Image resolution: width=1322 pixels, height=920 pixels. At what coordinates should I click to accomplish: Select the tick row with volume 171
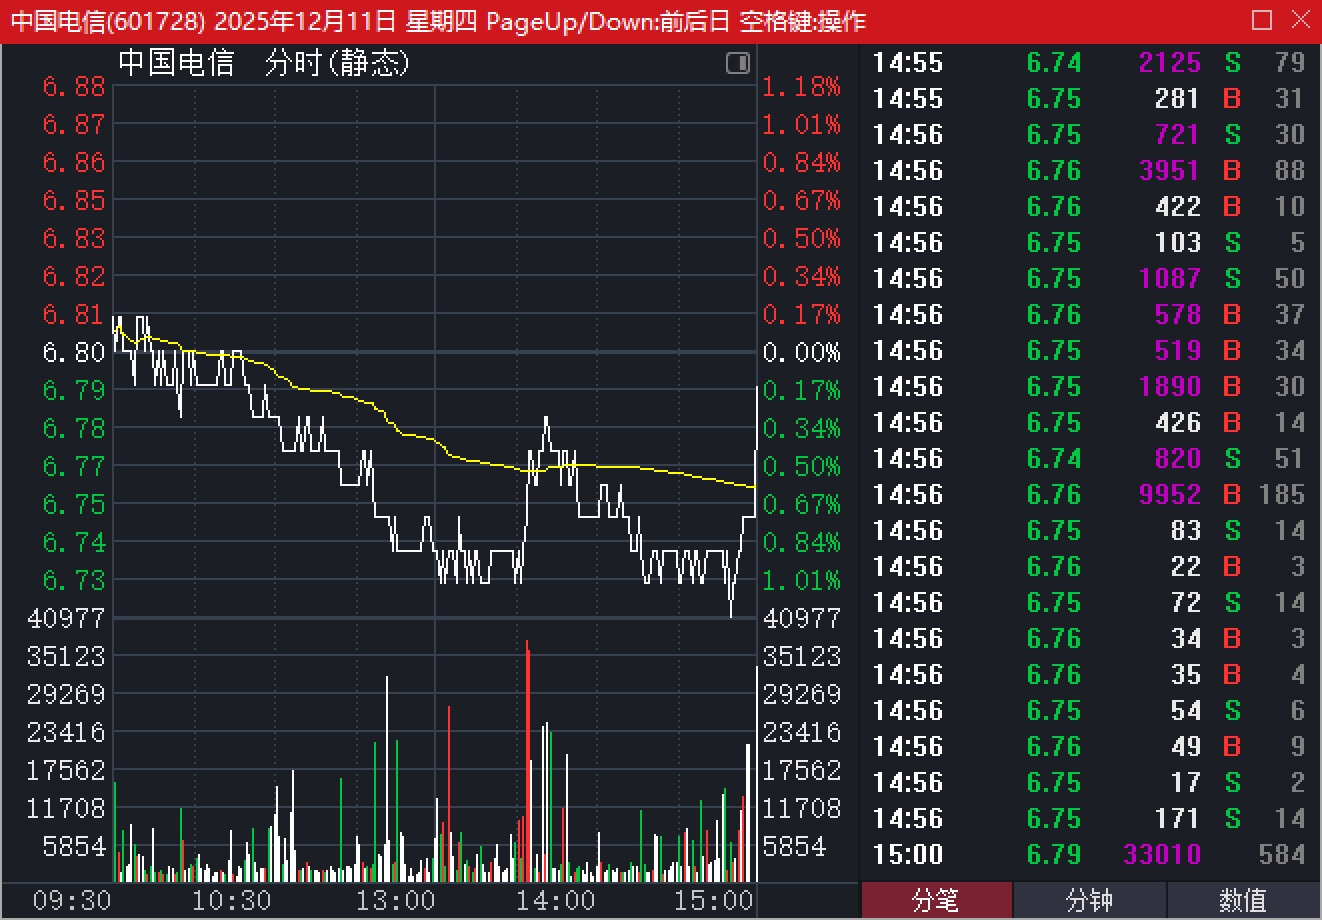[x=1090, y=818]
